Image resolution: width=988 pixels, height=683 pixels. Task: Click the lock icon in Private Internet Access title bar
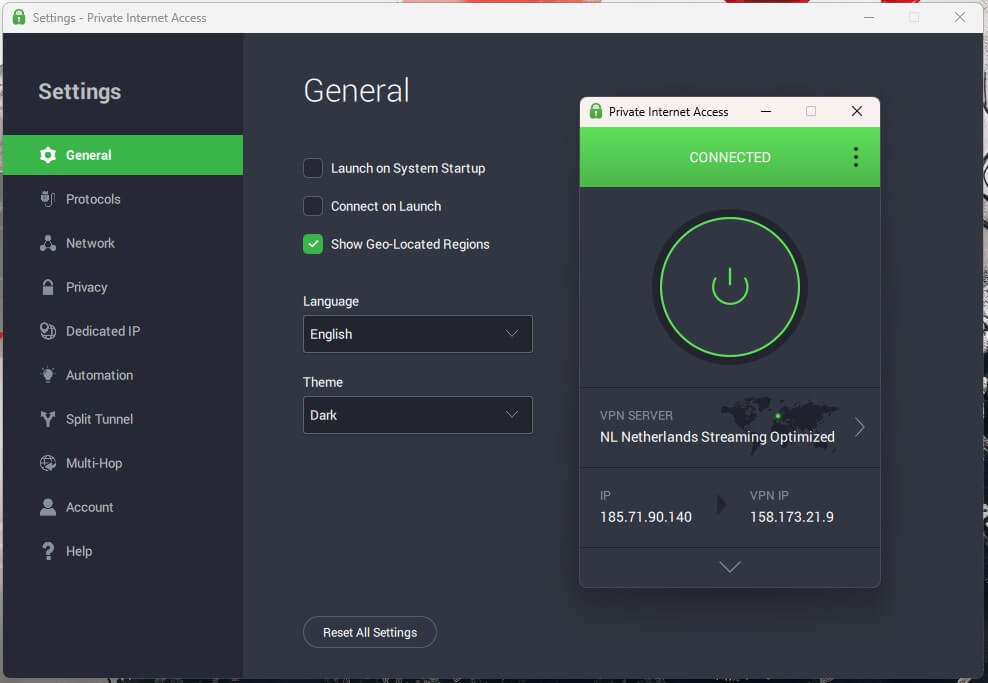(x=595, y=112)
